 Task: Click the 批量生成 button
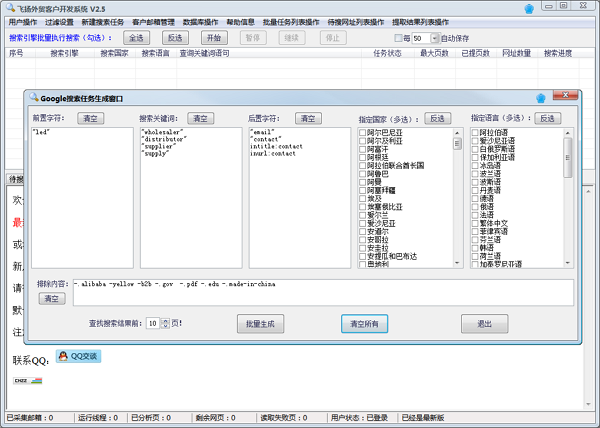[x=260, y=324]
